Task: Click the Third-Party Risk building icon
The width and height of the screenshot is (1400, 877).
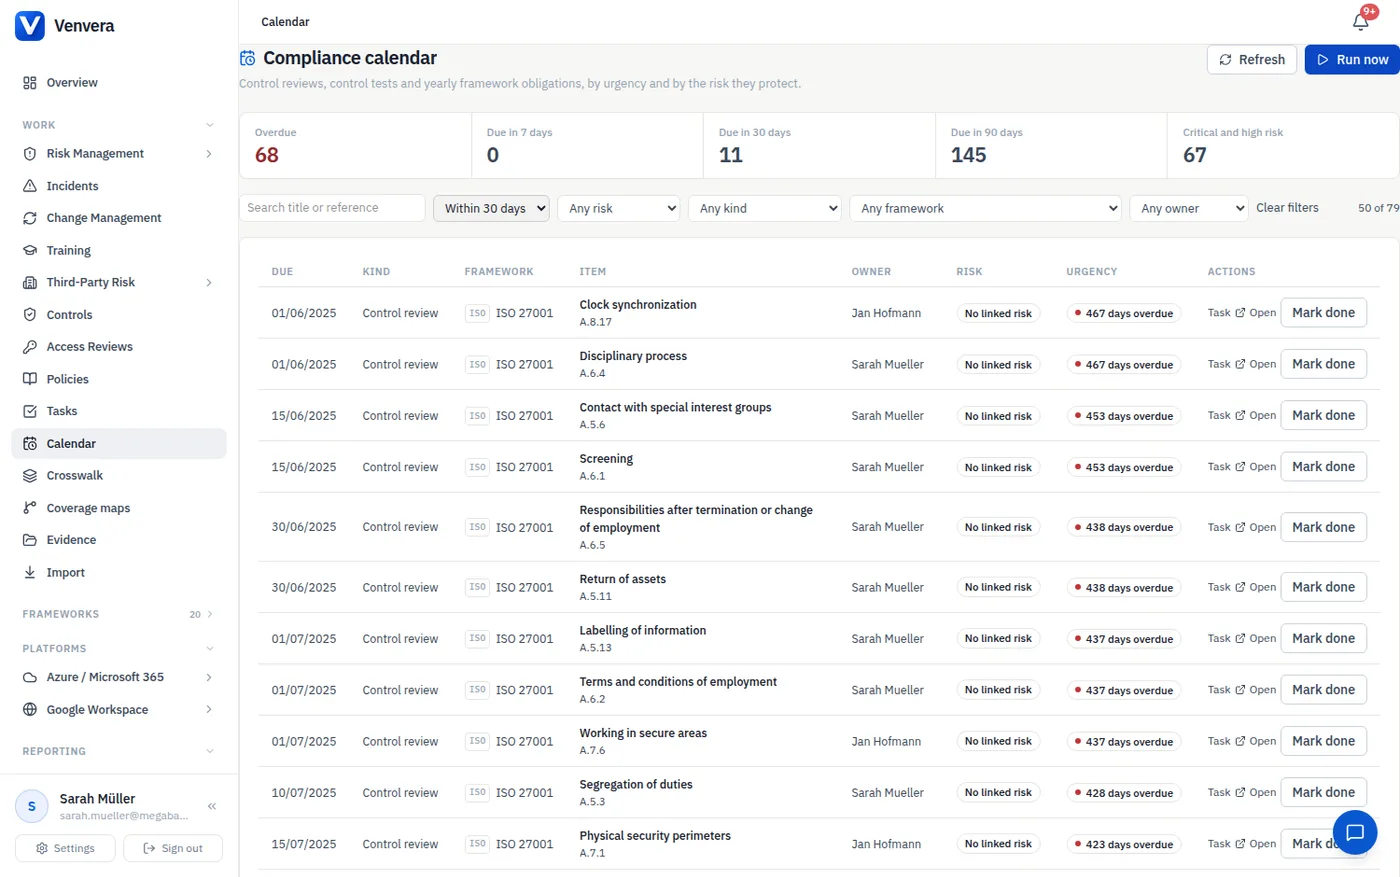Action: pos(30,283)
